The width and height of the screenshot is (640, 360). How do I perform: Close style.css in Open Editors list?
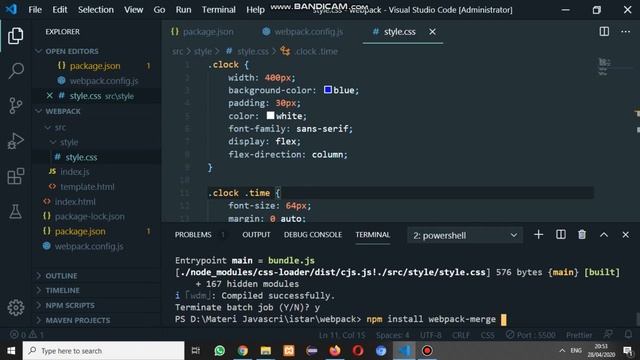tap(49, 96)
